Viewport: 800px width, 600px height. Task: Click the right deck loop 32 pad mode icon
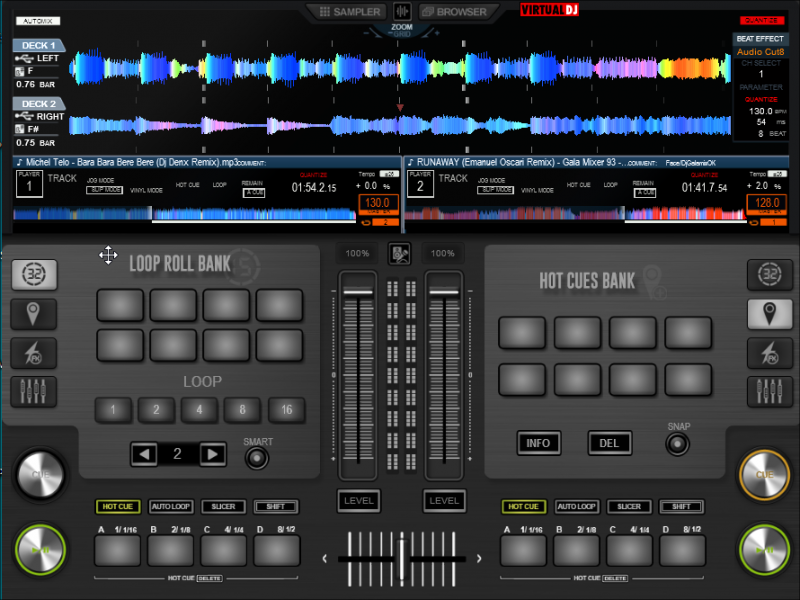pos(770,274)
